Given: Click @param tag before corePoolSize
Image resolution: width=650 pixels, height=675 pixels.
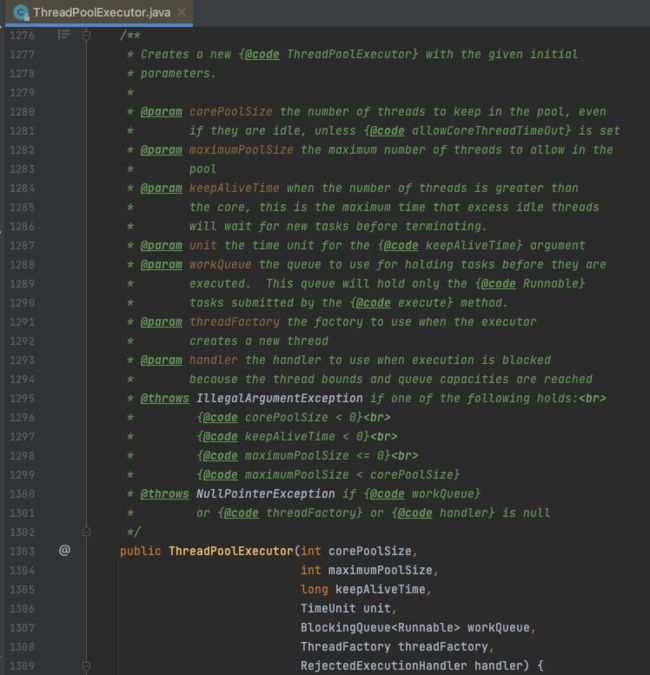Looking at the screenshot, I should point(161,112).
